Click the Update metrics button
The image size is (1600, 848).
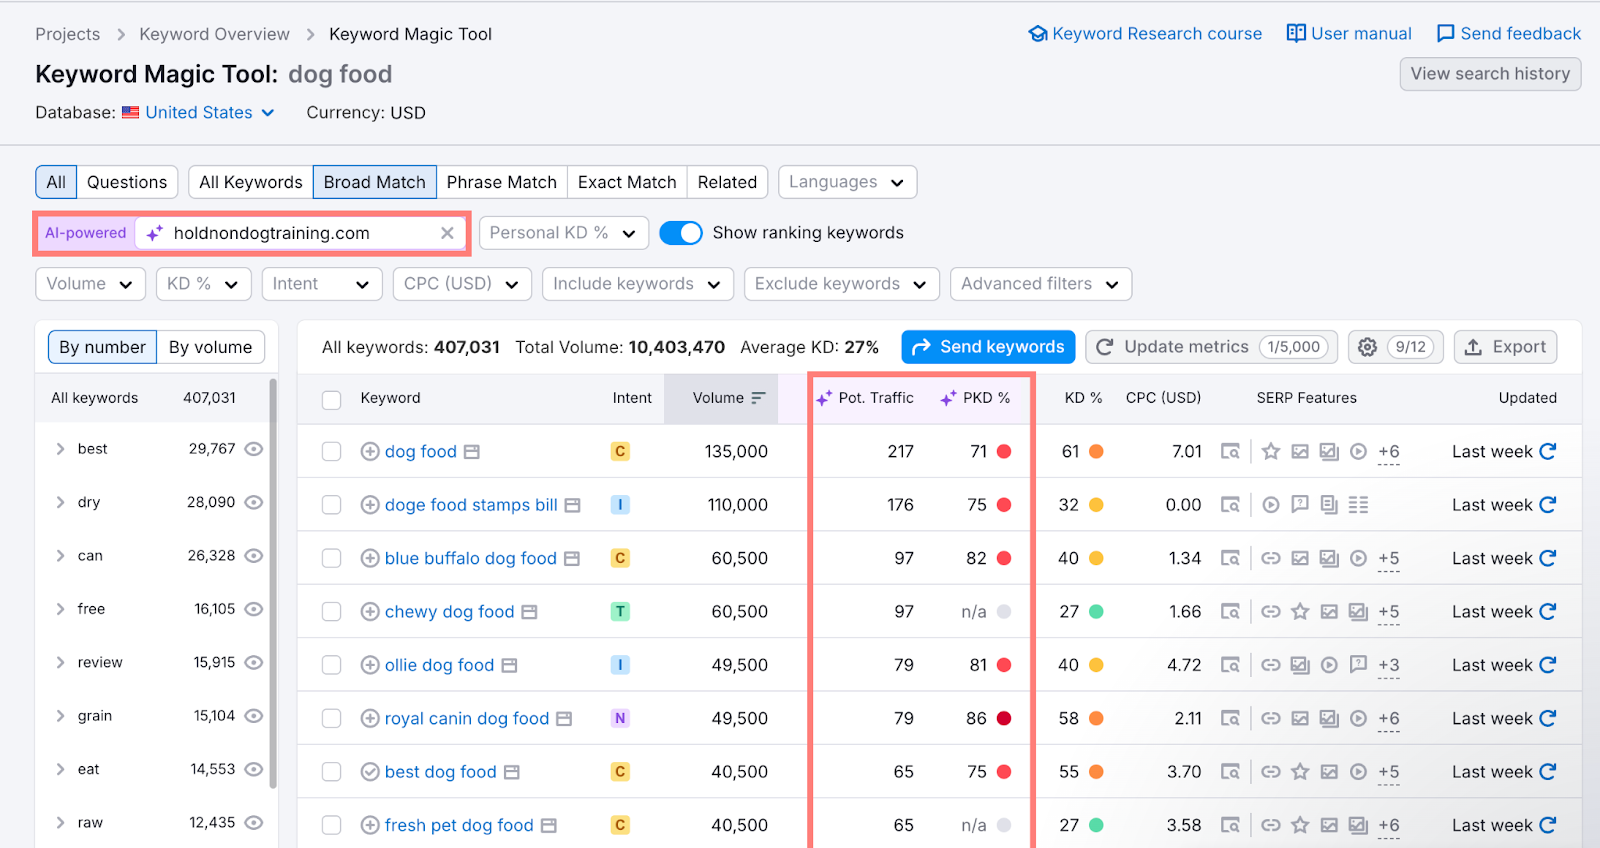coord(1212,347)
